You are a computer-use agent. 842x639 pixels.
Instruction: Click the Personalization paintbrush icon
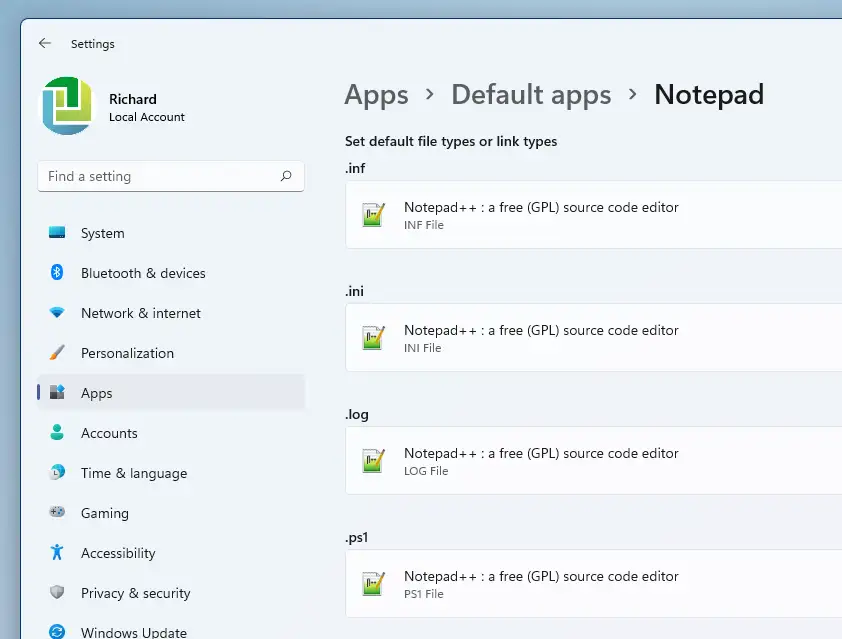(x=58, y=353)
